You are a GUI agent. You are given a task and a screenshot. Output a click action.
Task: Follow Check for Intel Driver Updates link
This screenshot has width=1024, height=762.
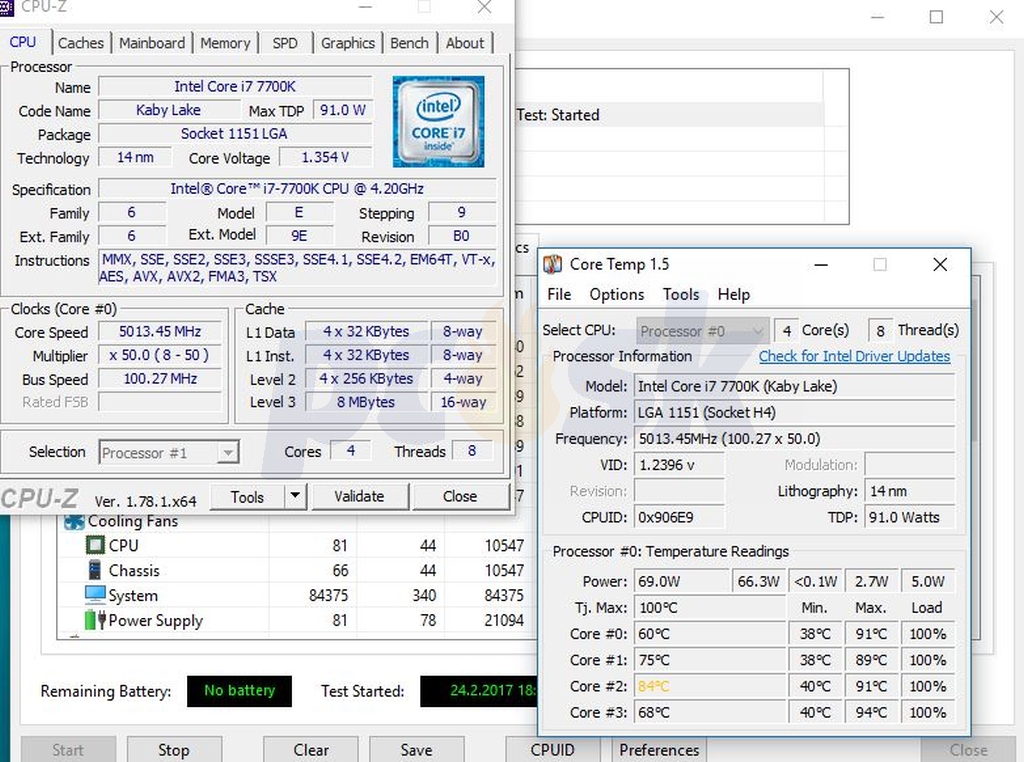(x=854, y=357)
